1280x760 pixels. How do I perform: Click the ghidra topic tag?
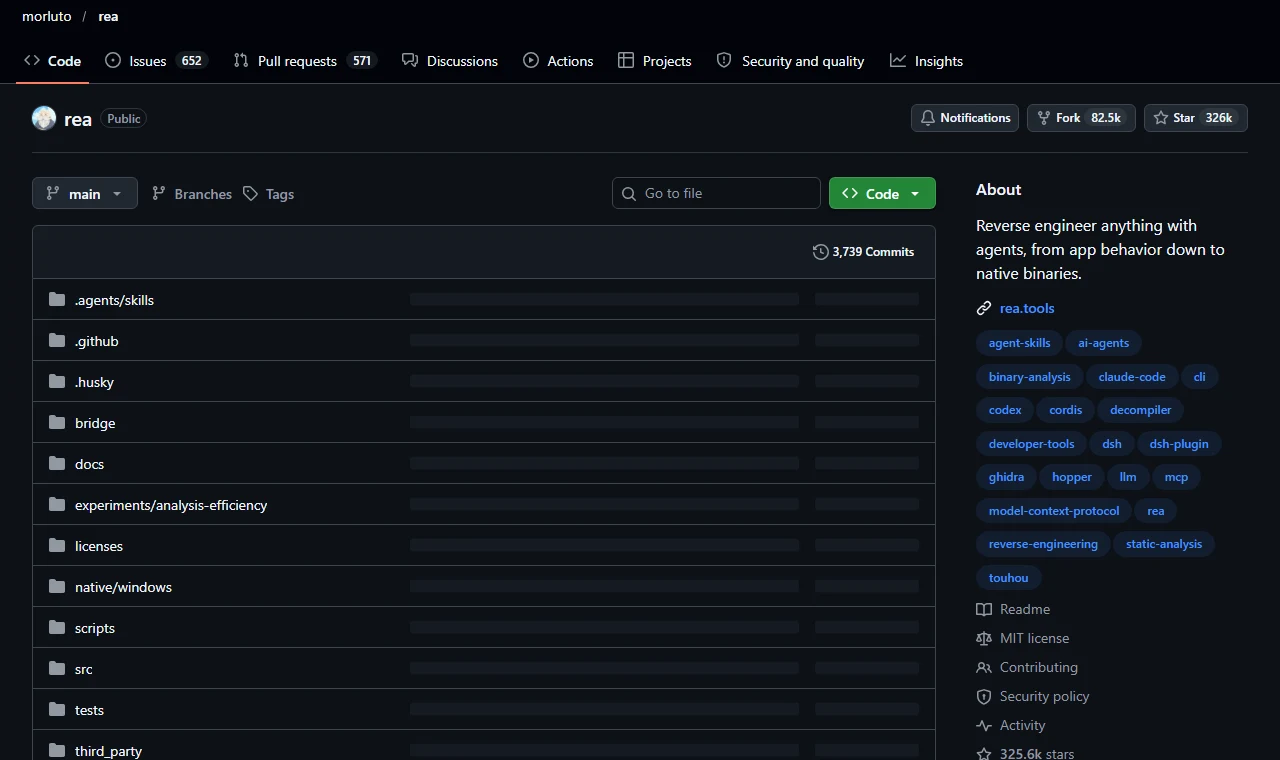tap(1006, 477)
